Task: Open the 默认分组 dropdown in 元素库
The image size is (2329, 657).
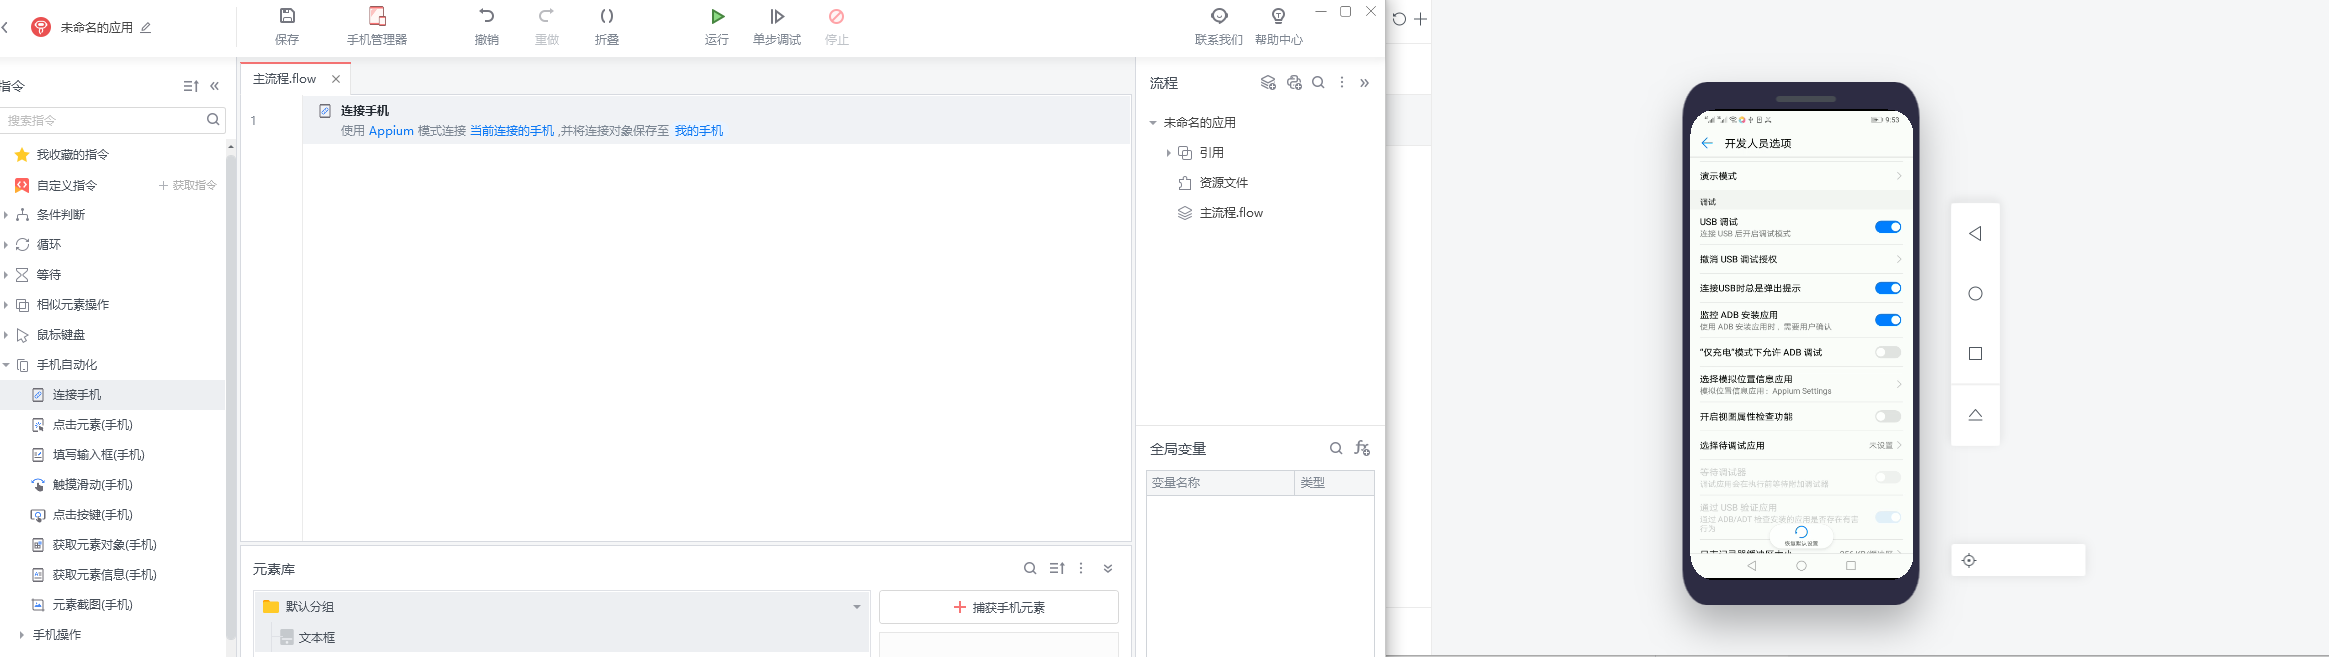Action: click(857, 607)
